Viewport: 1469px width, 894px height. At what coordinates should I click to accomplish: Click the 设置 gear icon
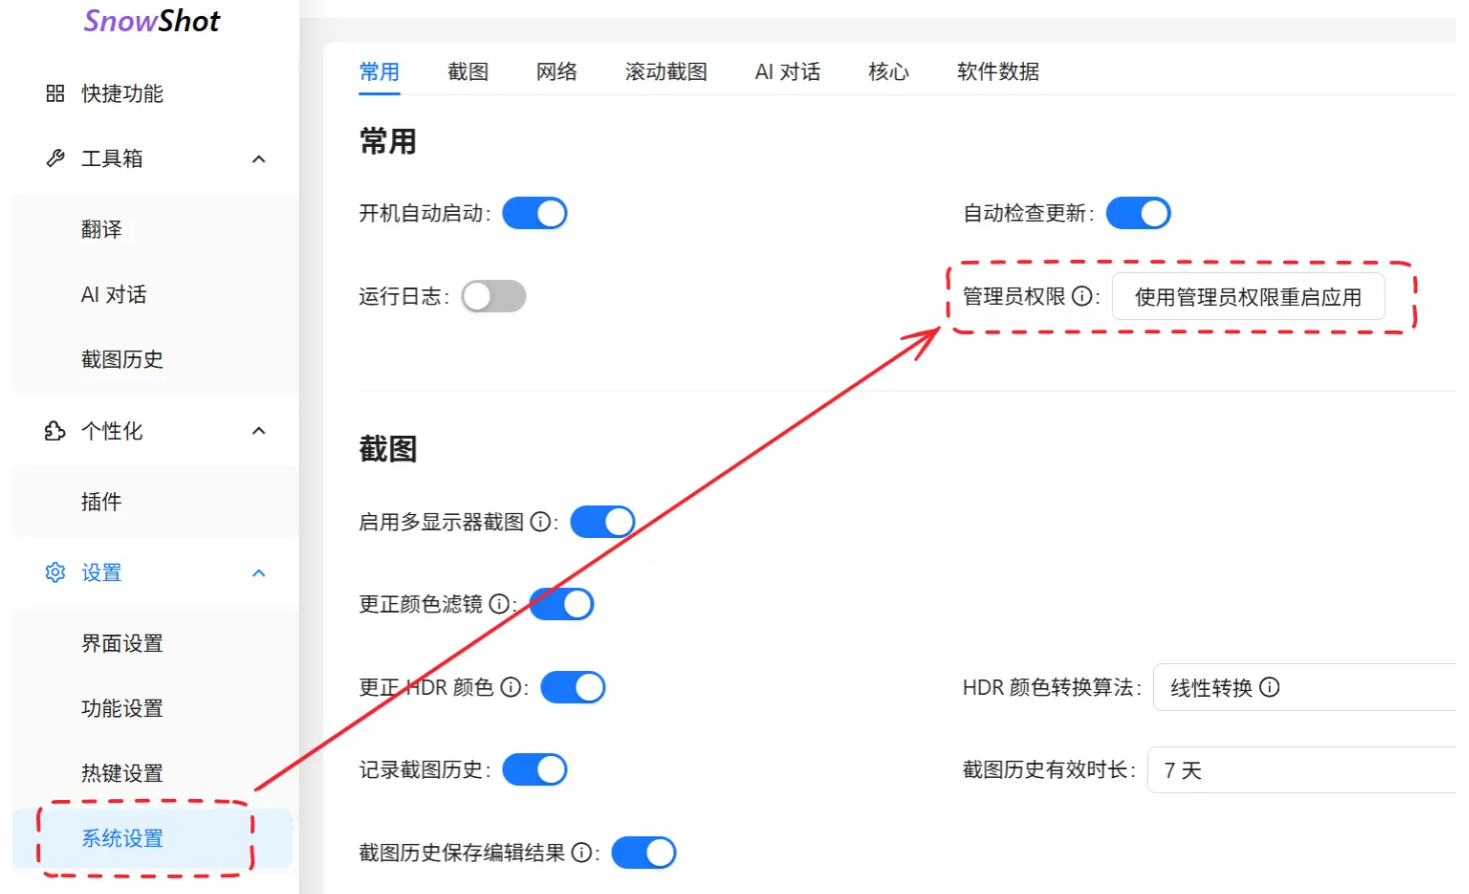pyautogui.click(x=55, y=572)
